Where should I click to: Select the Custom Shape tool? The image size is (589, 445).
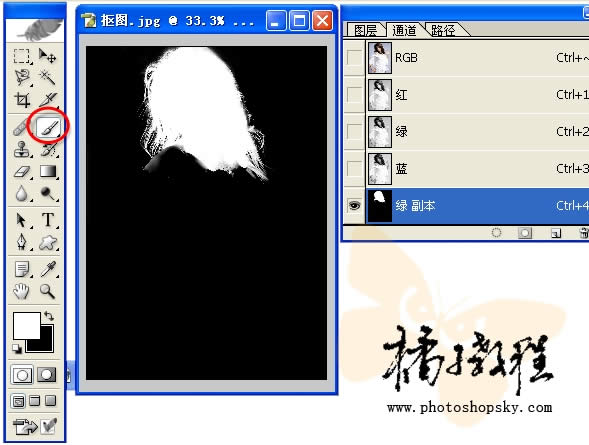[48, 242]
